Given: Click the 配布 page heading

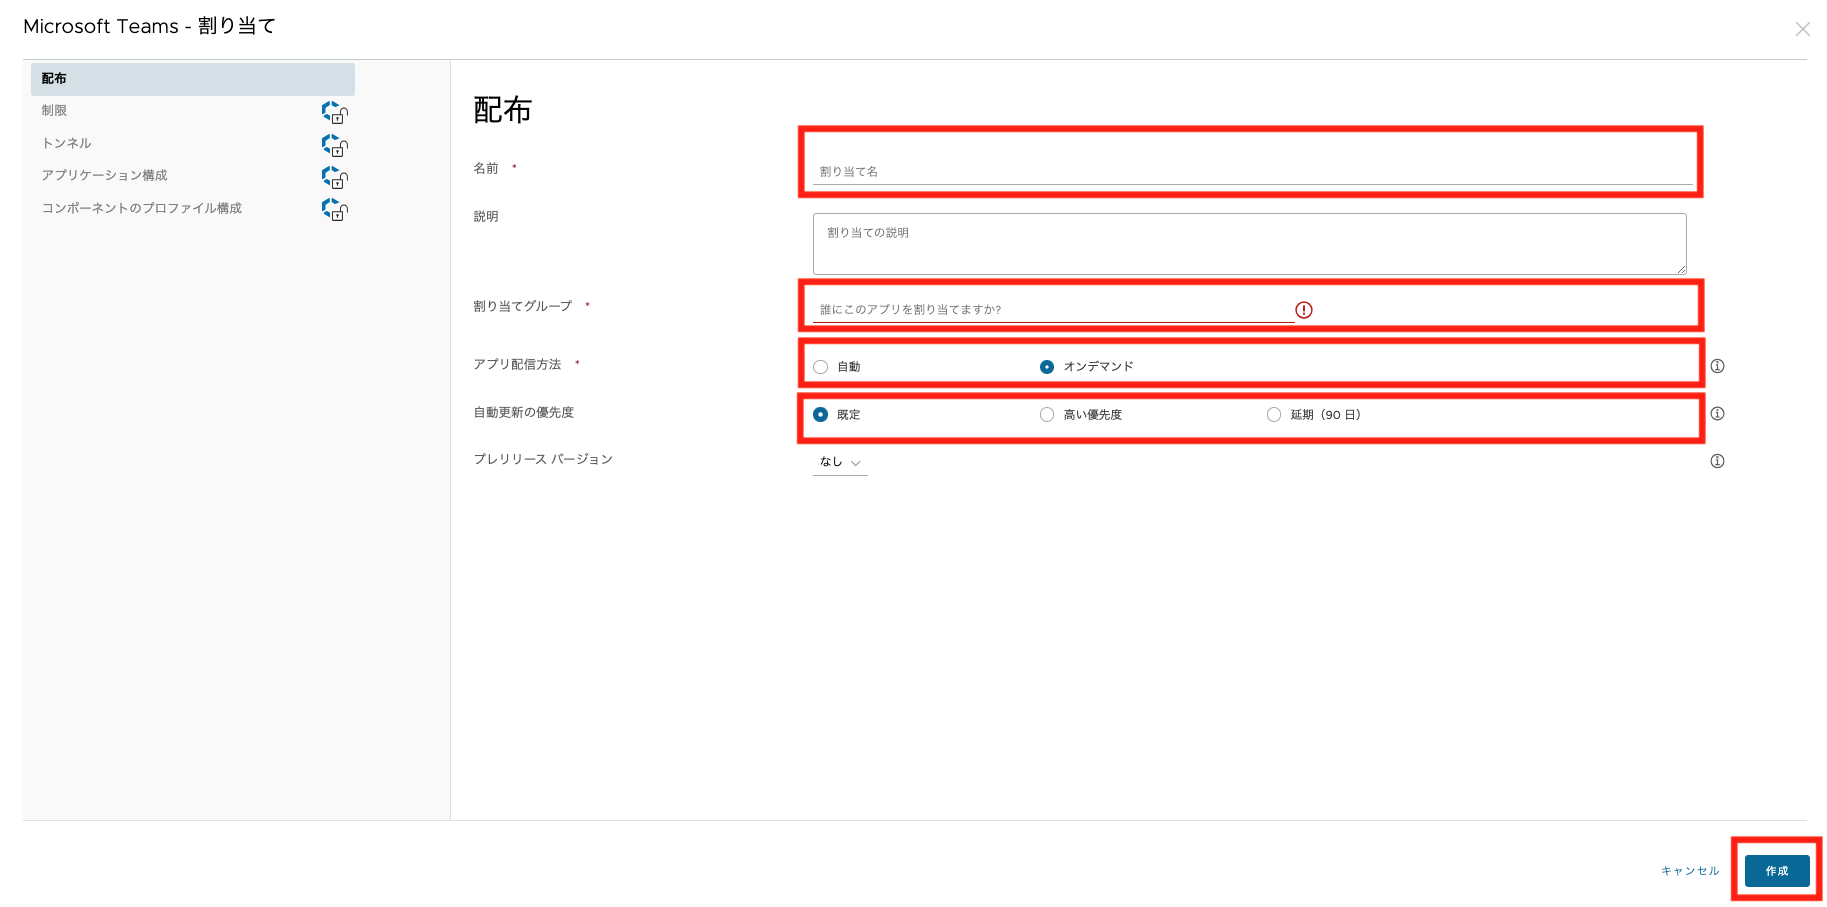Looking at the screenshot, I should (502, 110).
